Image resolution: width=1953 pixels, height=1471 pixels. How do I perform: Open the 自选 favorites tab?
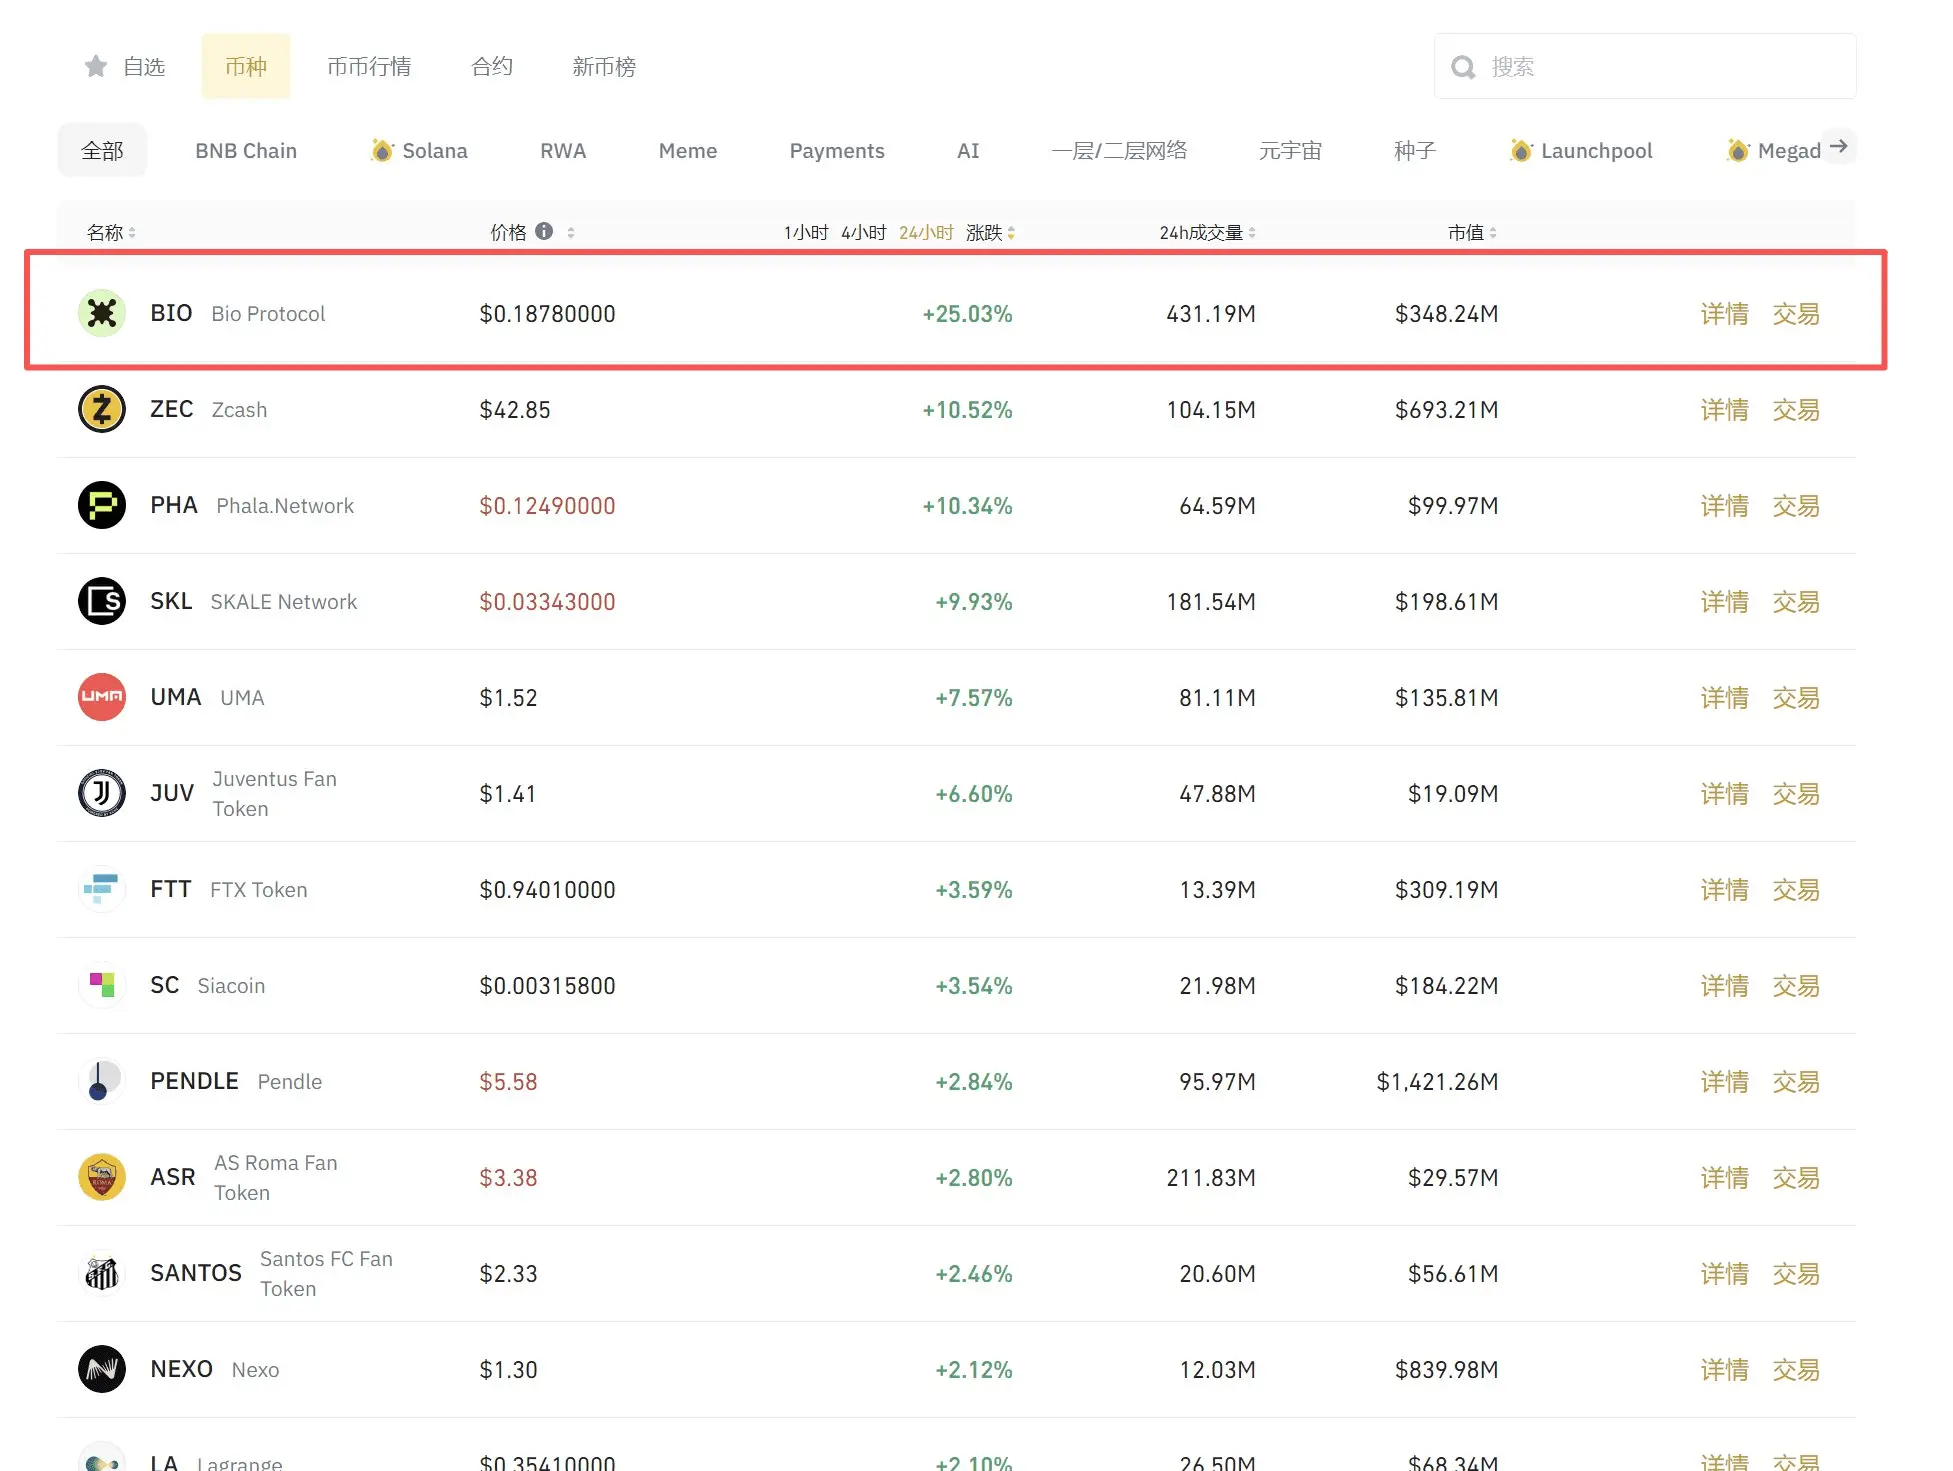pyautogui.click(x=125, y=66)
